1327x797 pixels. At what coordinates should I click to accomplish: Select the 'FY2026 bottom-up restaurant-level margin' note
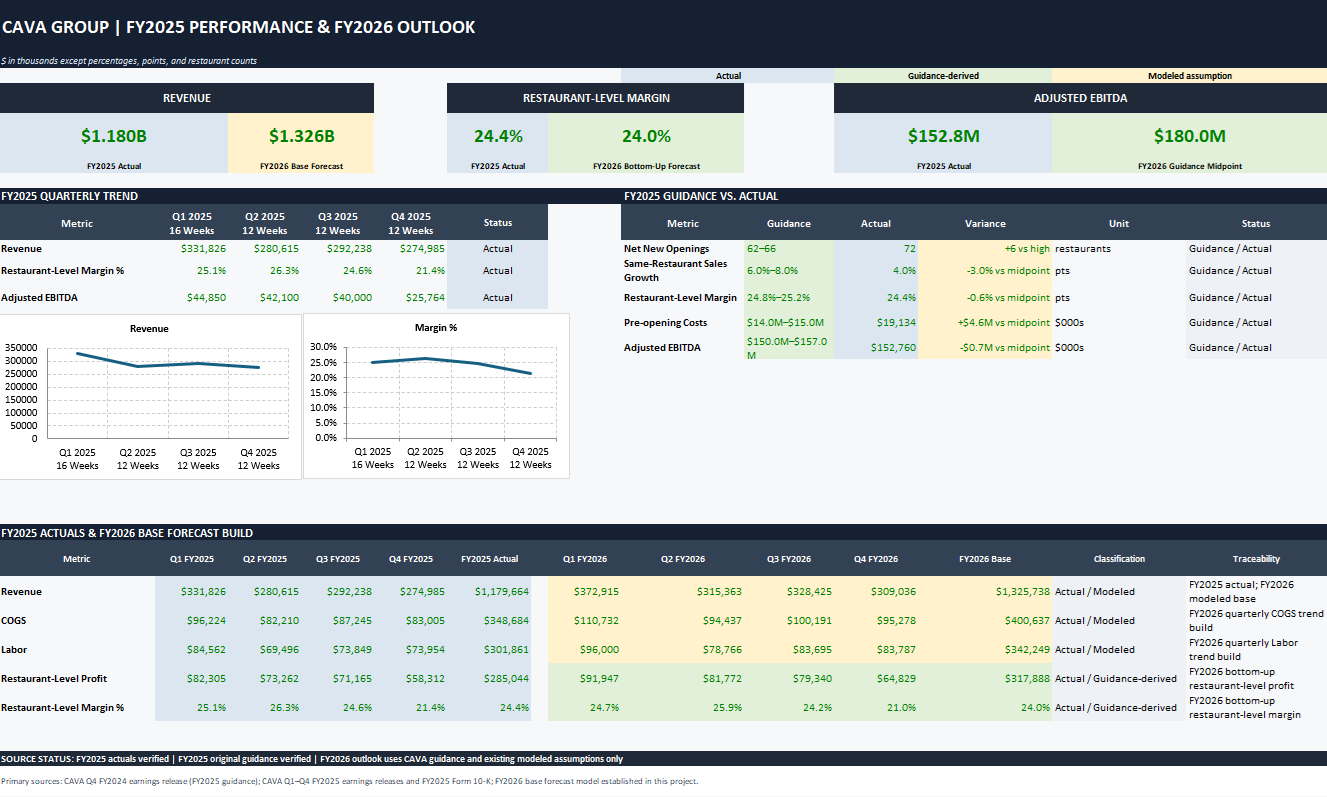[1256, 707]
